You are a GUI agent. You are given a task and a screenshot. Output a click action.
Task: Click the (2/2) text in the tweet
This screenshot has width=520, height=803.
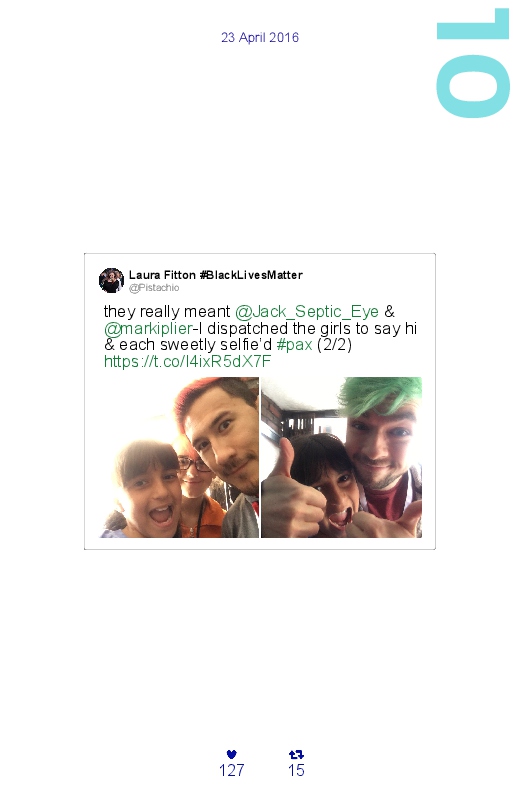[x=335, y=345]
